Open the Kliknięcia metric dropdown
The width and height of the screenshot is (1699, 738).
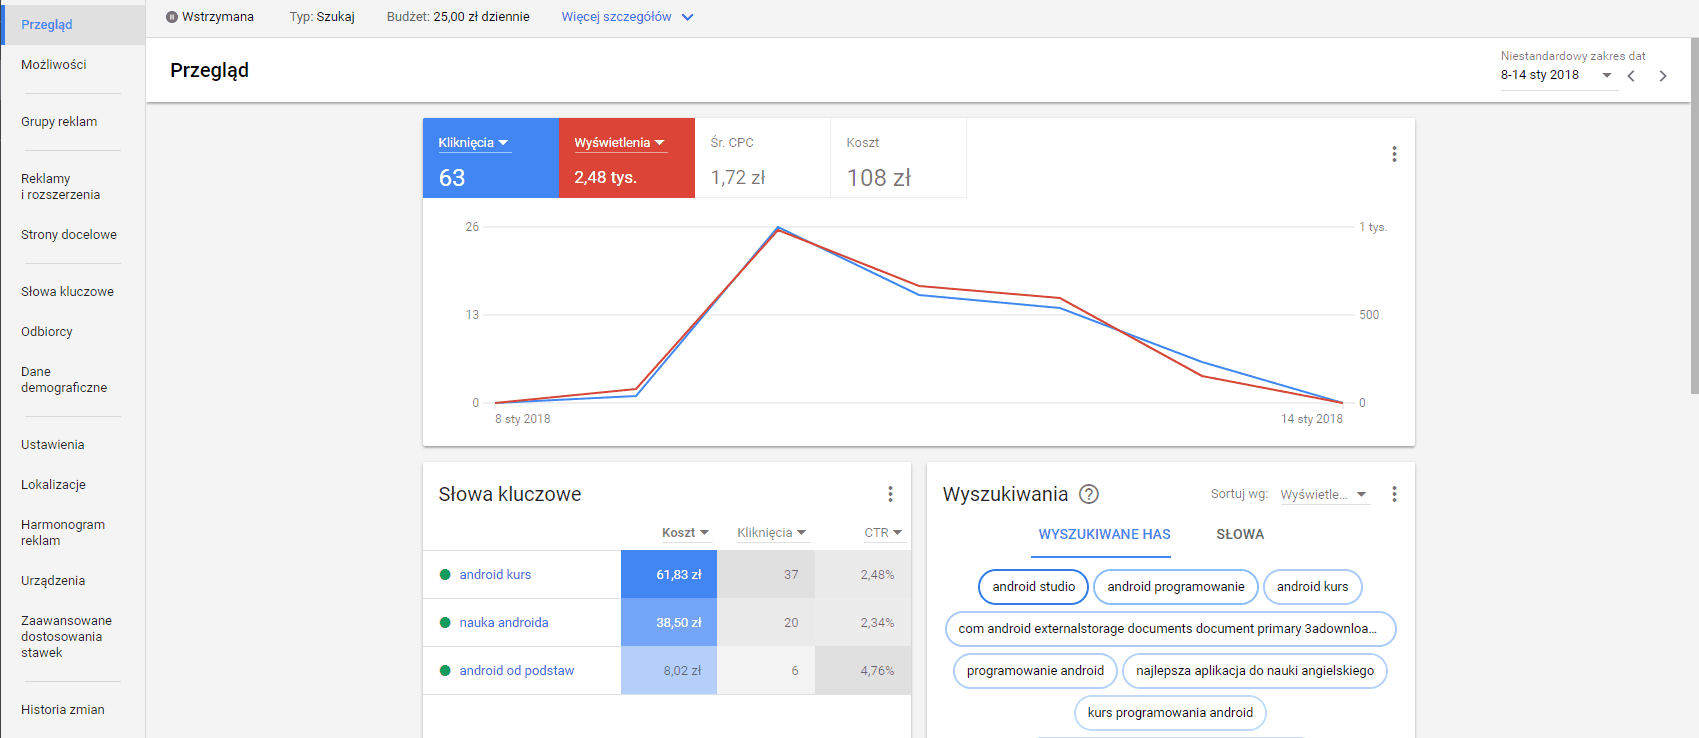point(474,143)
